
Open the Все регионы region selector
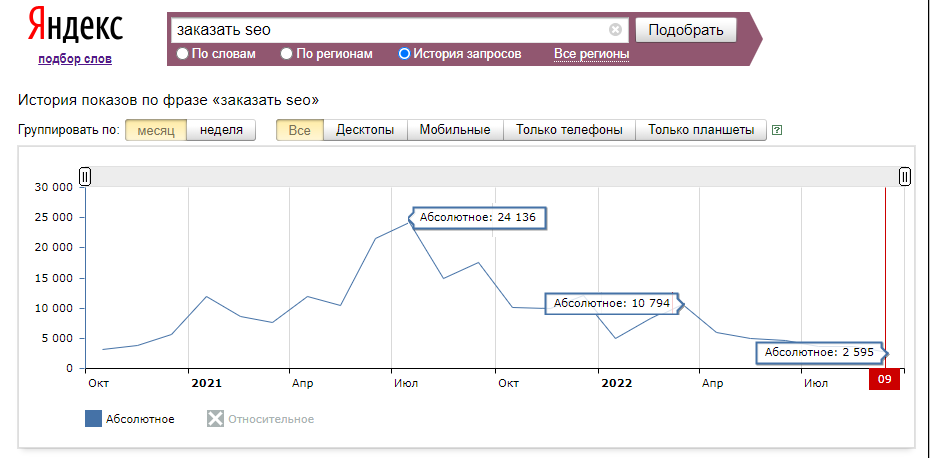[591, 54]
